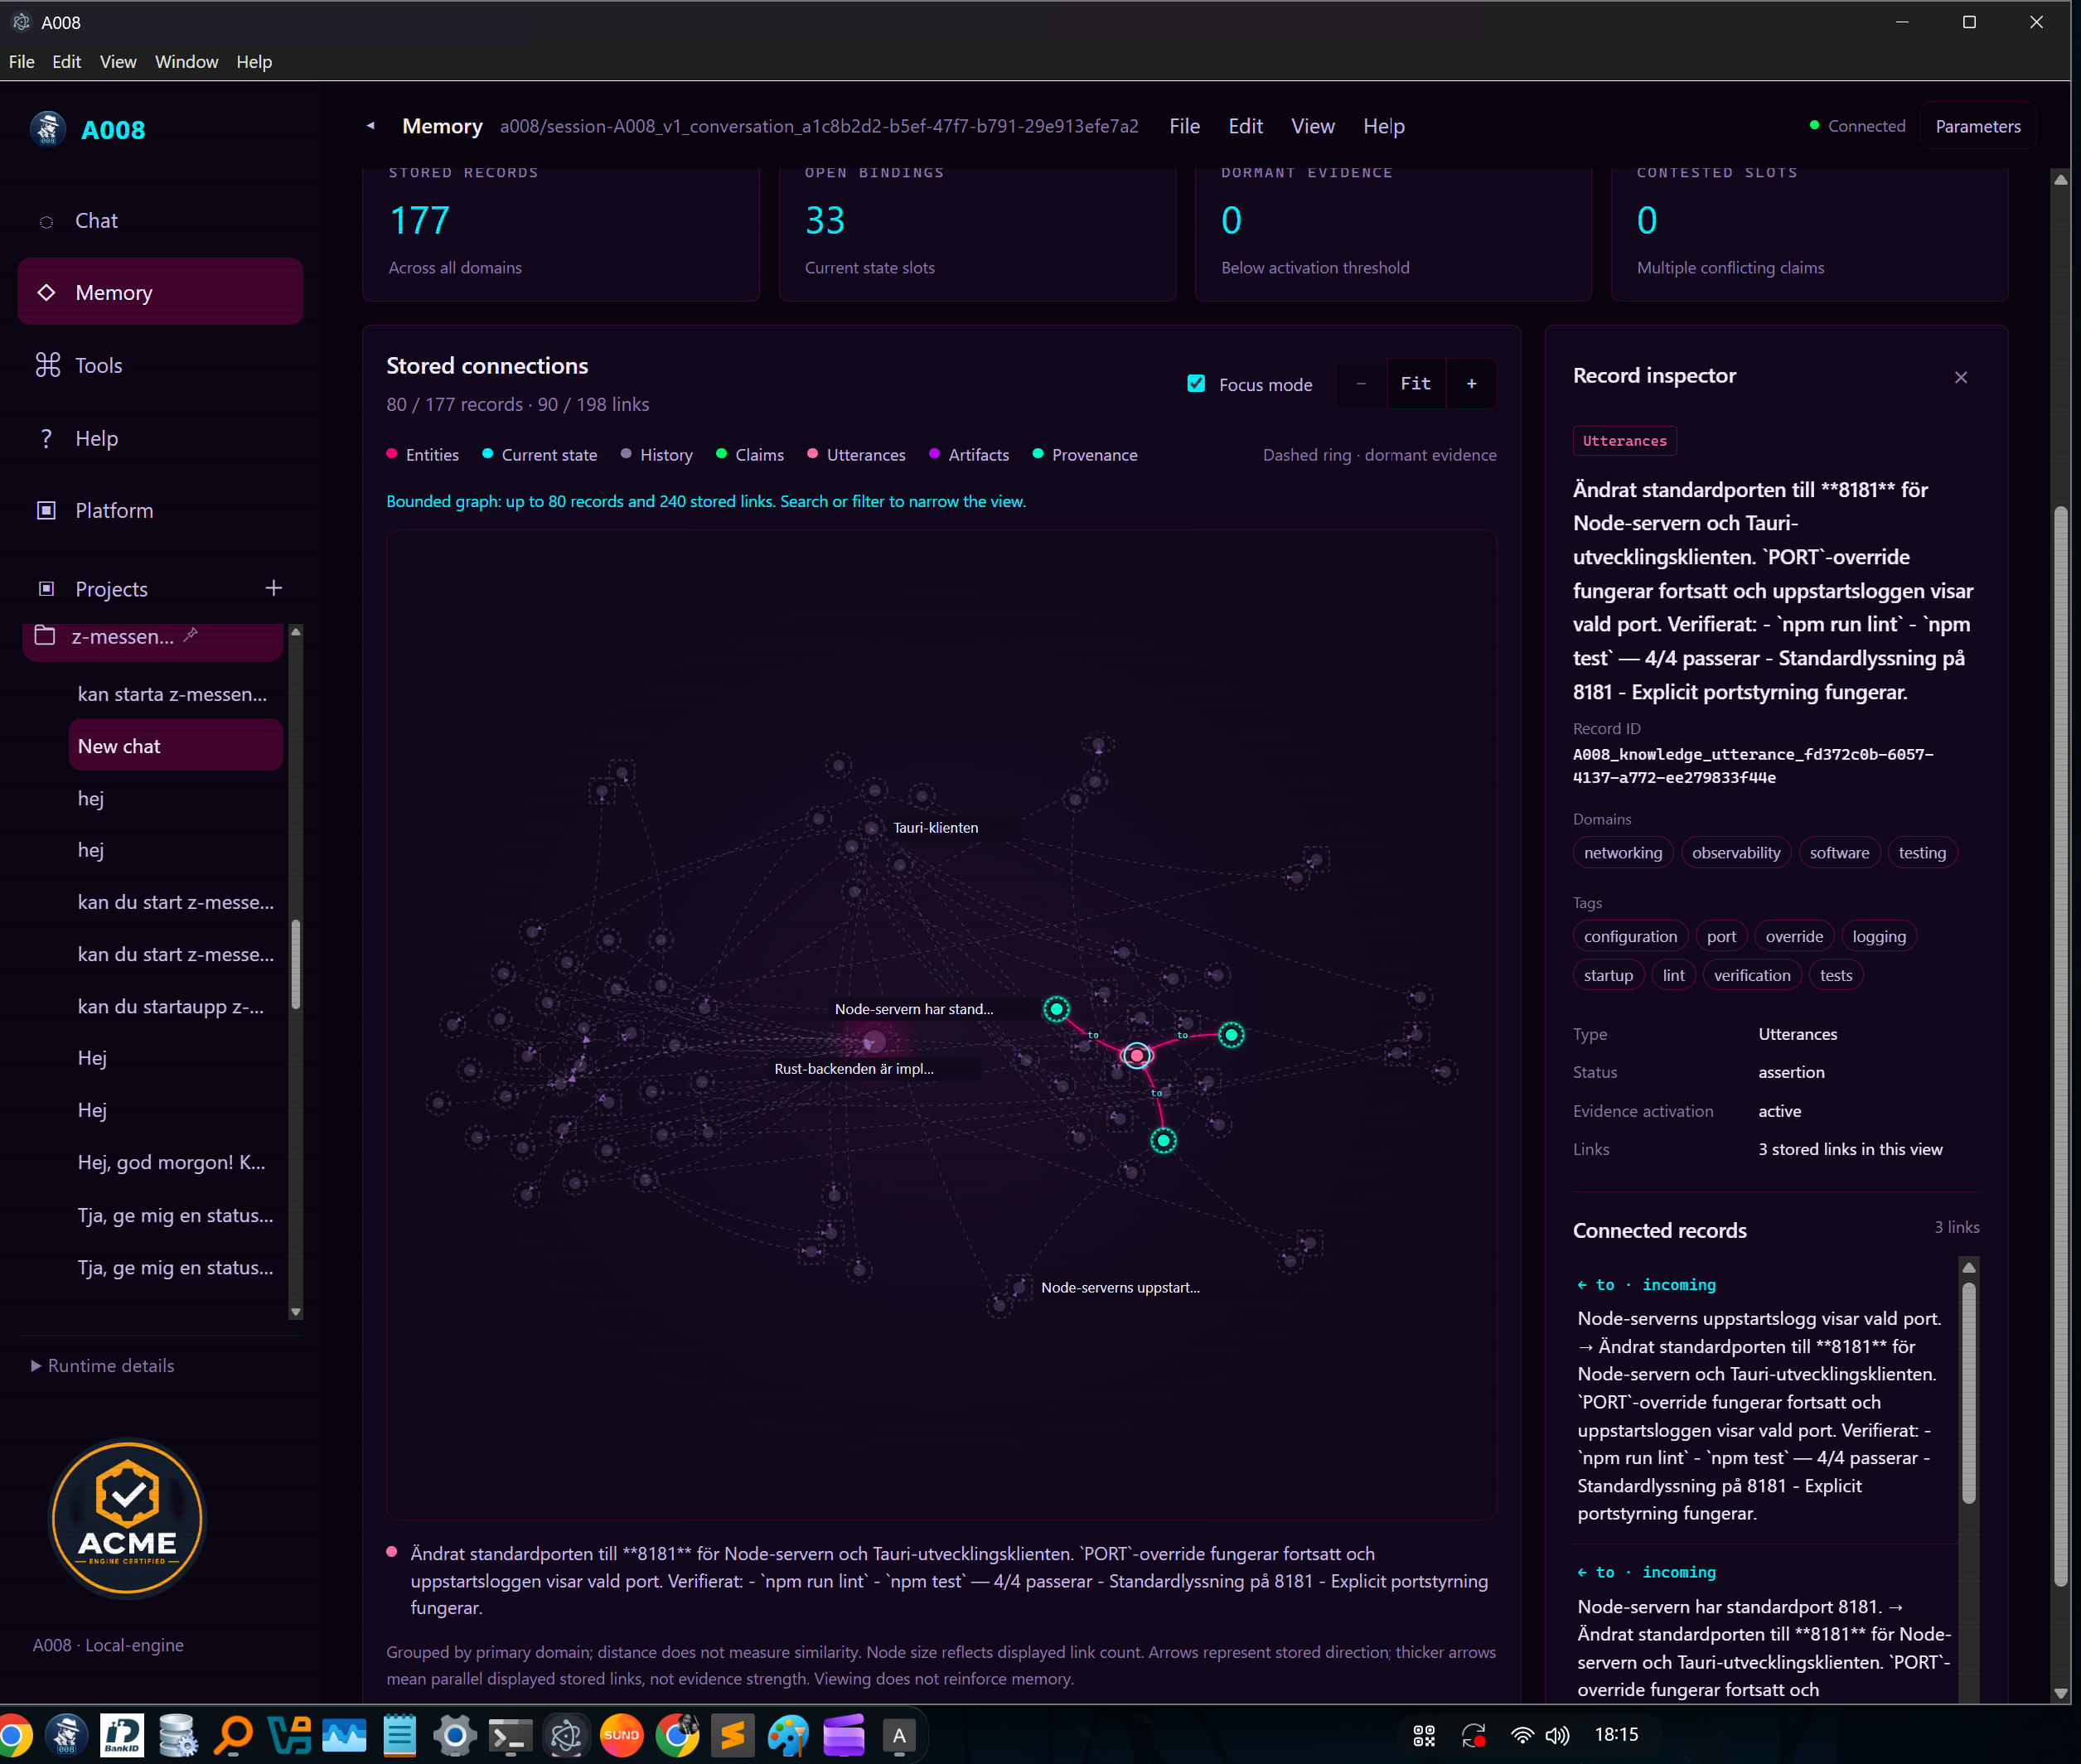The image size is (2081, 1764).
Task: Toggle Artifacts legend filter
Action: click(969, 455)
